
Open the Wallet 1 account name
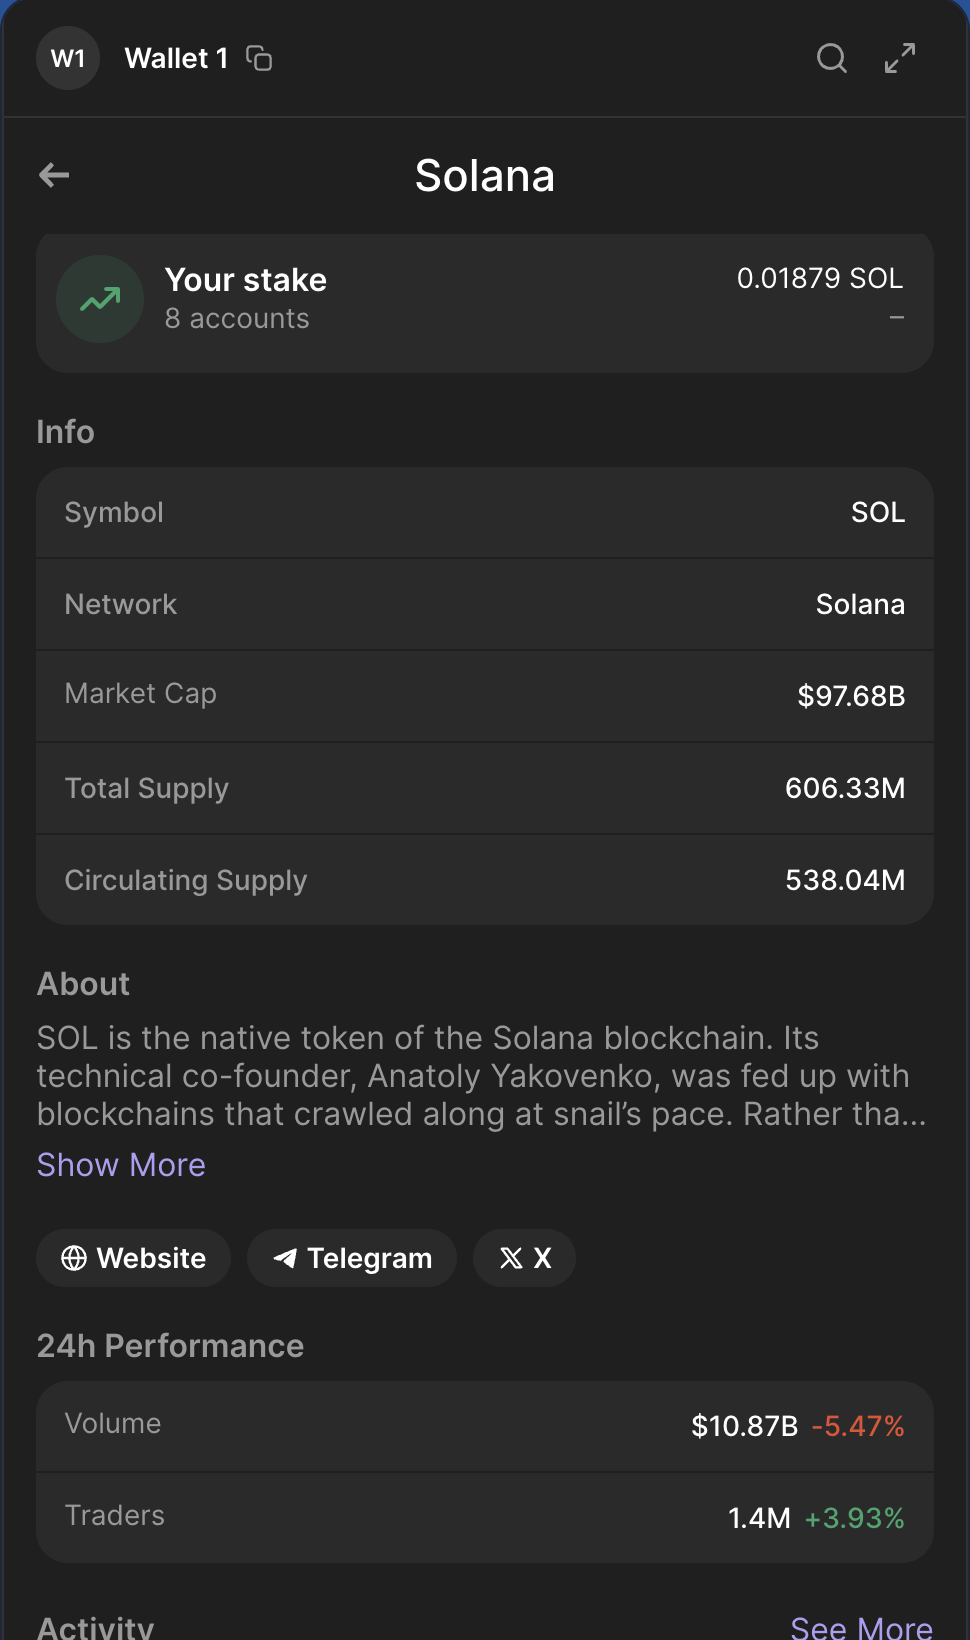coord(176,58)
